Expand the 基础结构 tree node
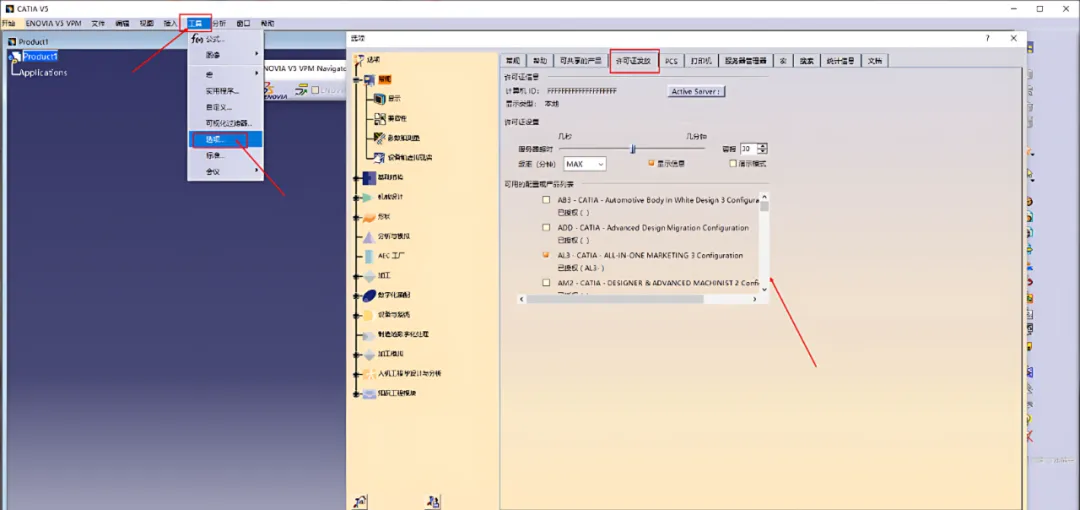Viewport: 1080px width, 510px height. click(x=355, y=178)
